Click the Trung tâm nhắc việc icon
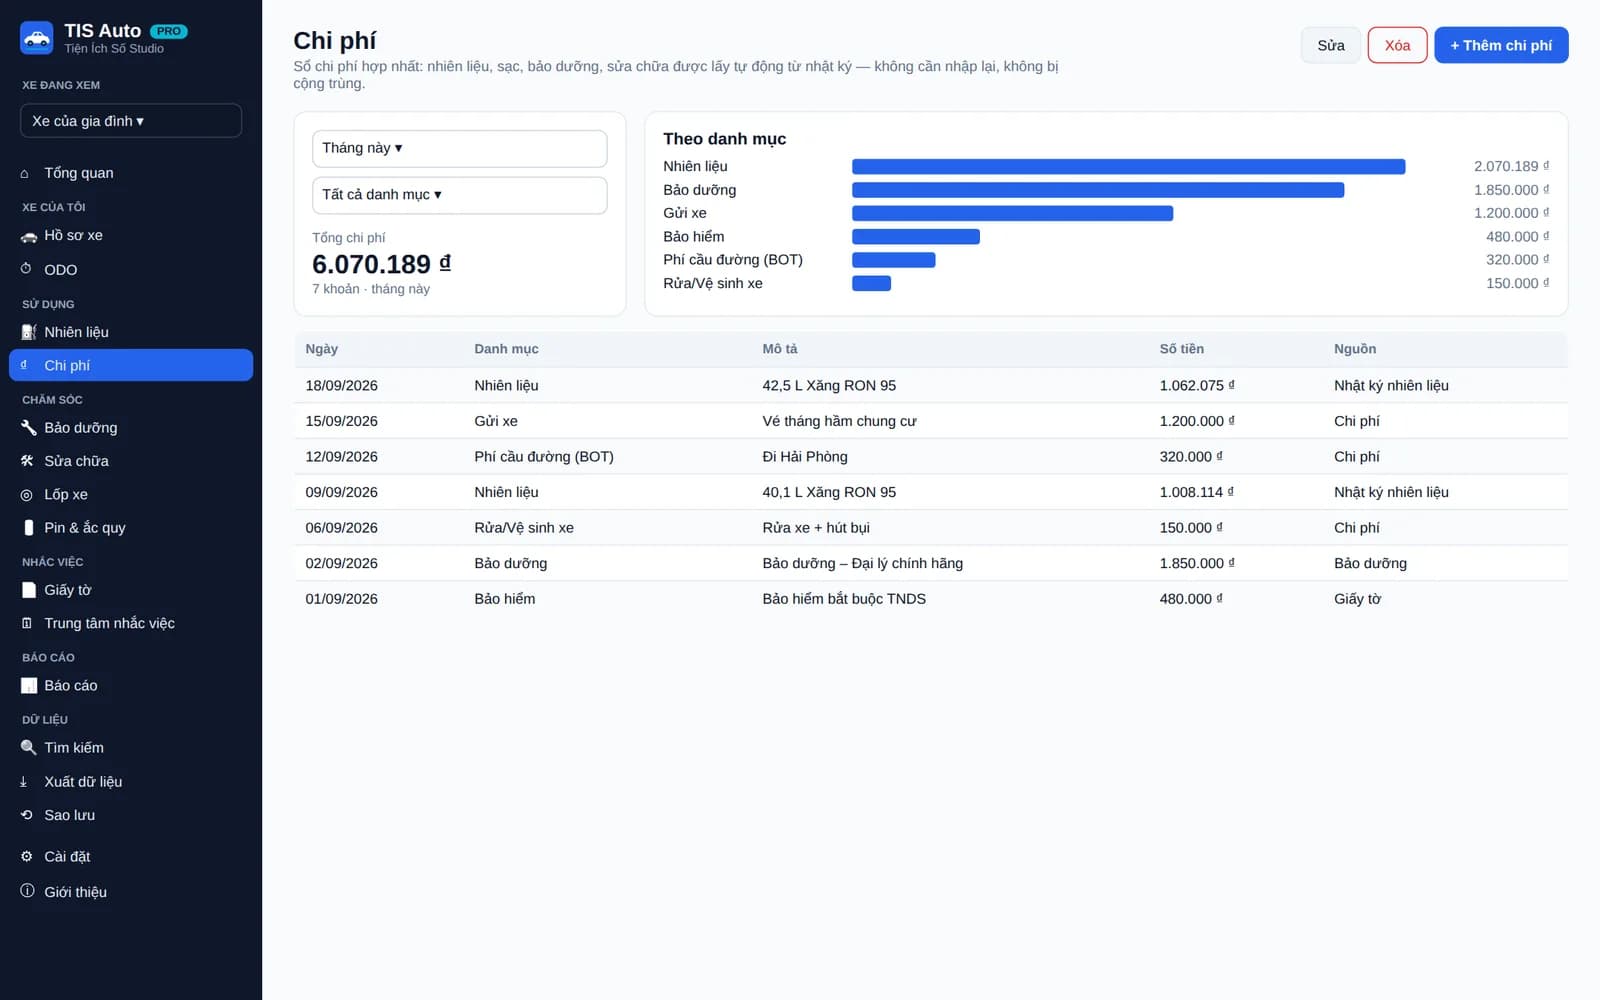The height and width of the screenshot is (1000, 1600). (x=26, y=623)
